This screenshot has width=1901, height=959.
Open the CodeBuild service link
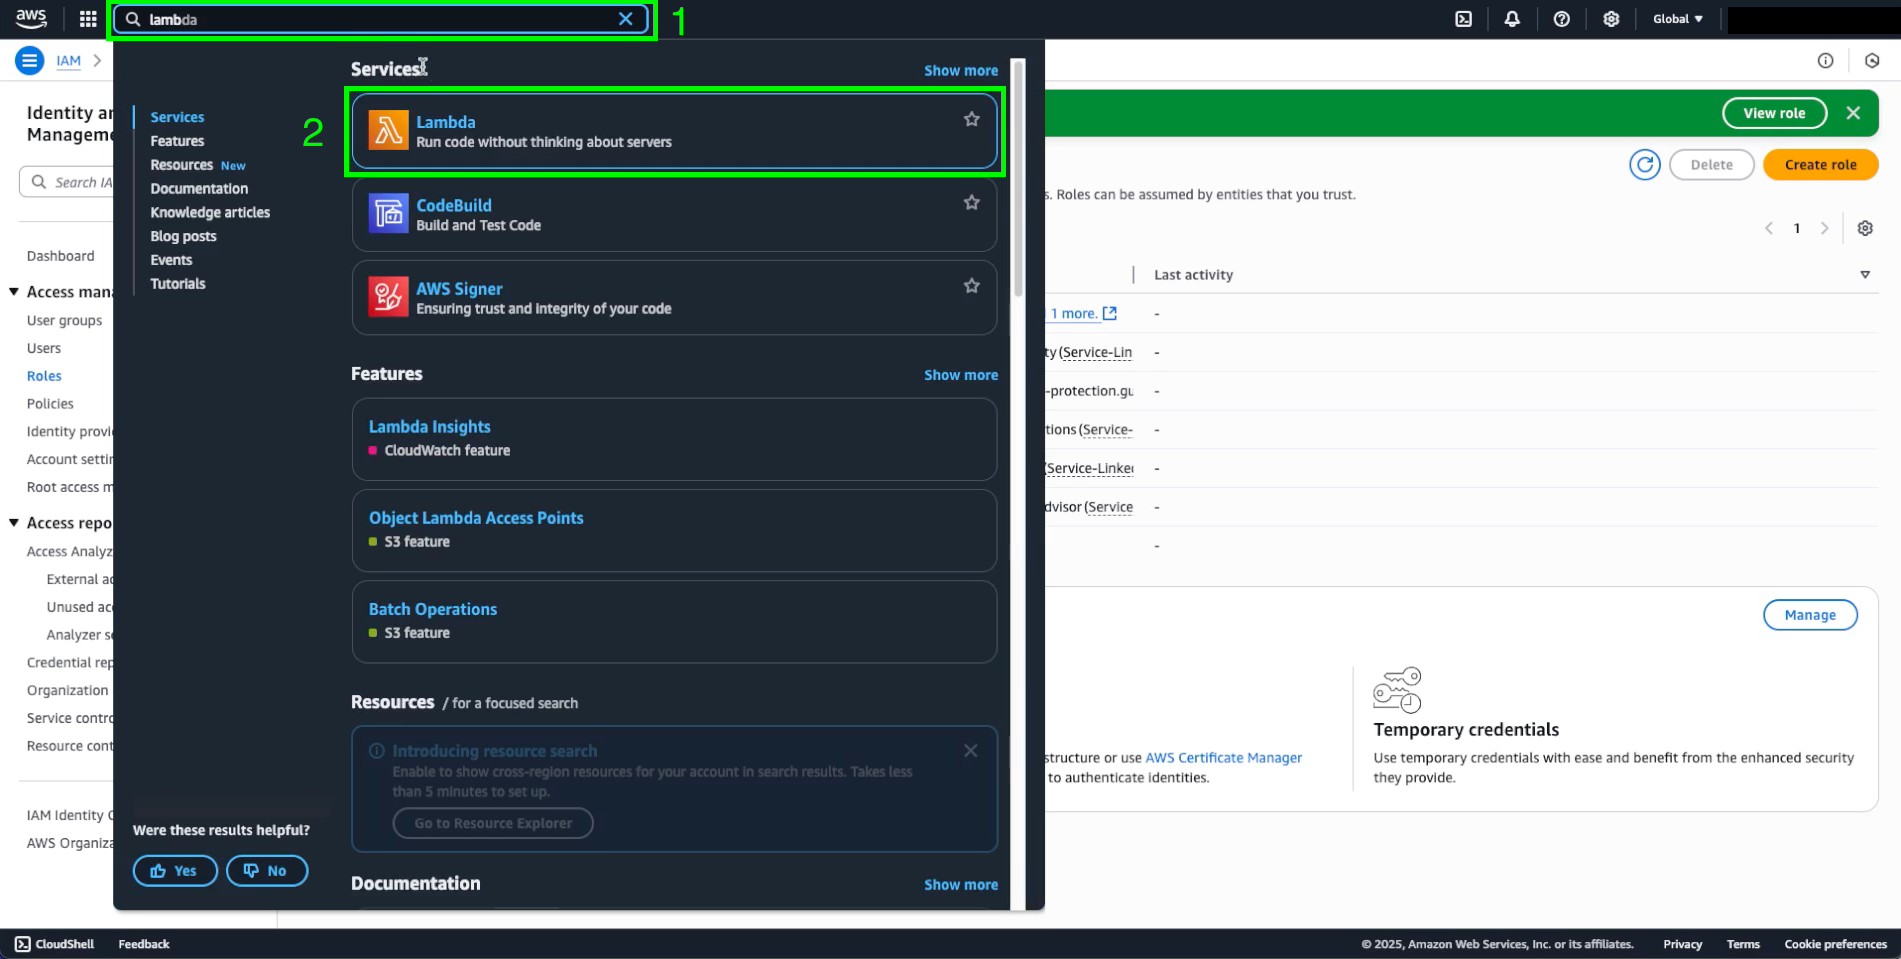[454, 205]
